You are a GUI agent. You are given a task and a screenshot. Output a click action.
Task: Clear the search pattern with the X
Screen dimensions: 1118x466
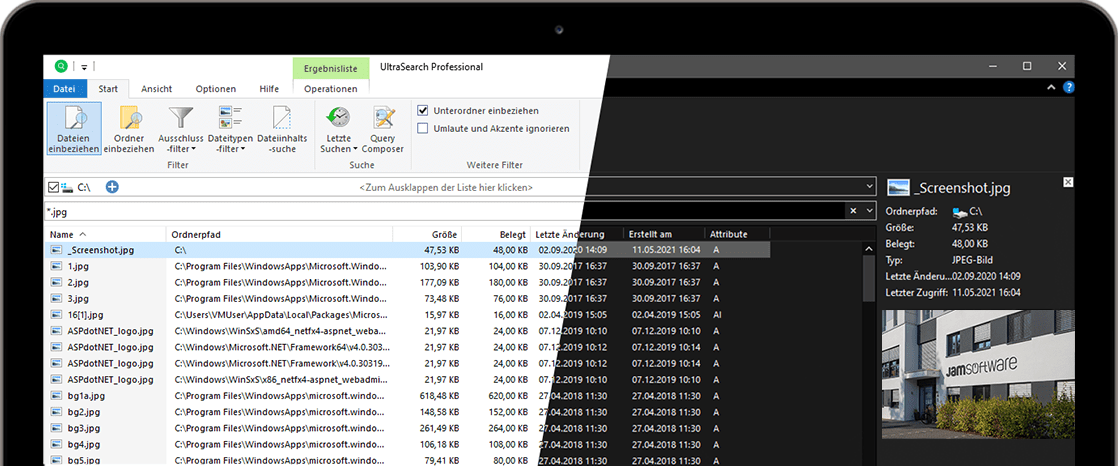pos(853,211)
